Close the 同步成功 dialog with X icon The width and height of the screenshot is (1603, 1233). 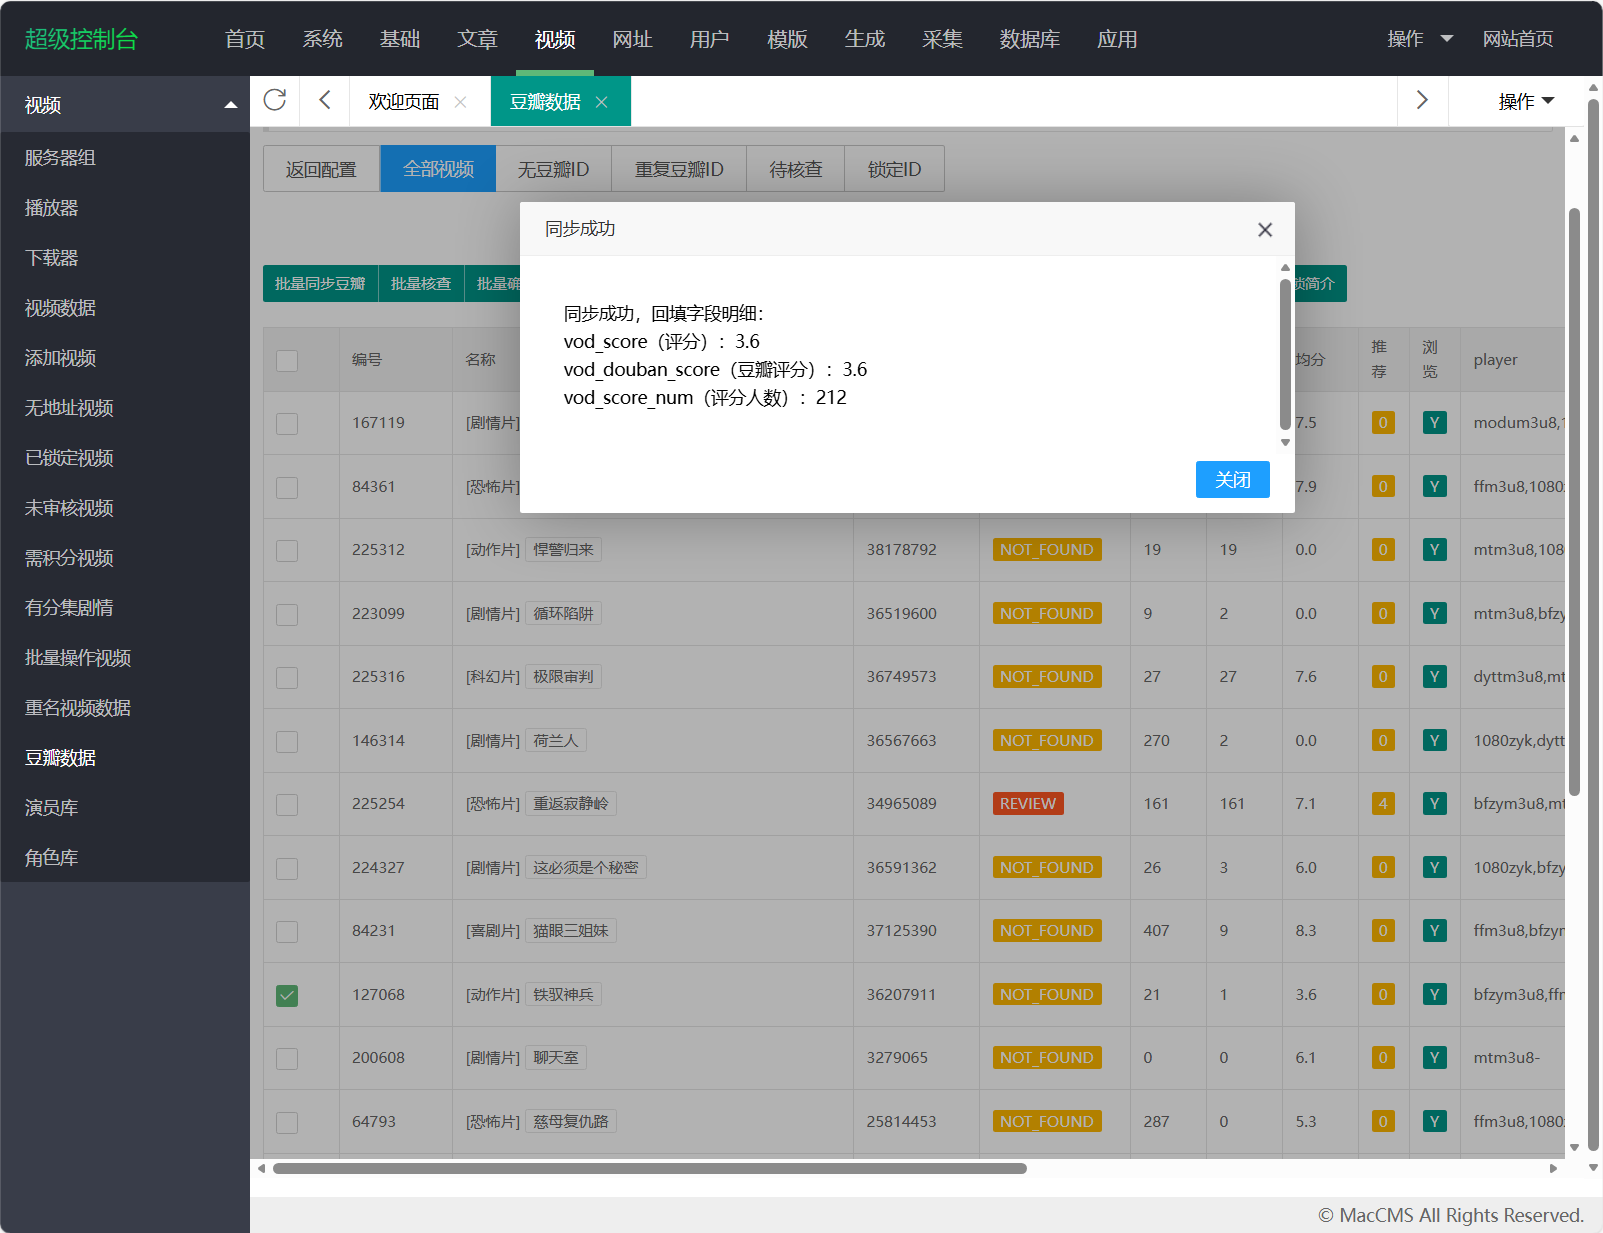pos(1264,230)
